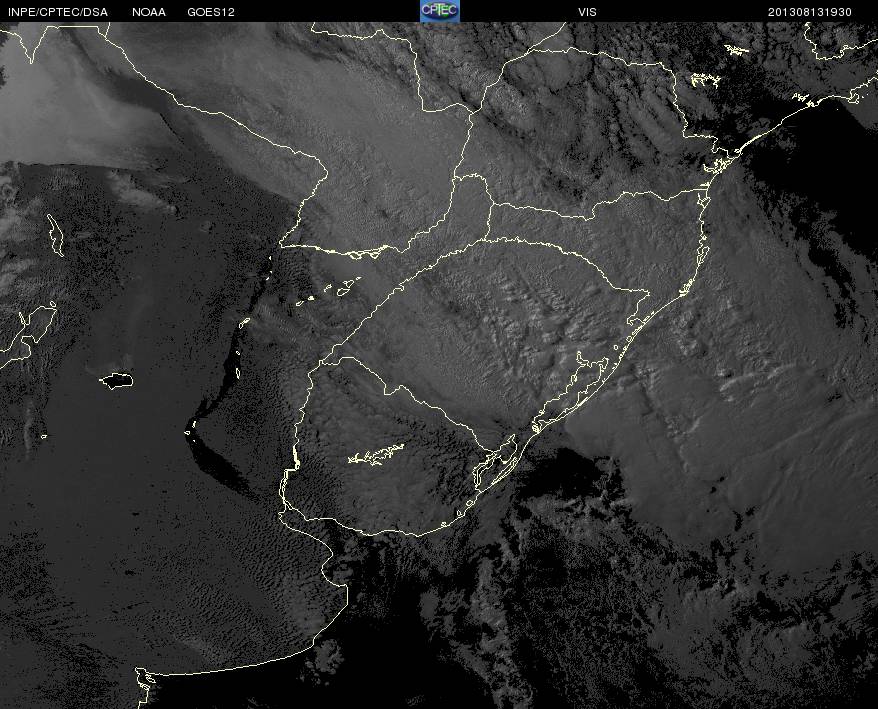This screenshot has height=709, width=878.
Task: Click the INPE/CPTEC/DSA label
Action: tap(57, 12)
